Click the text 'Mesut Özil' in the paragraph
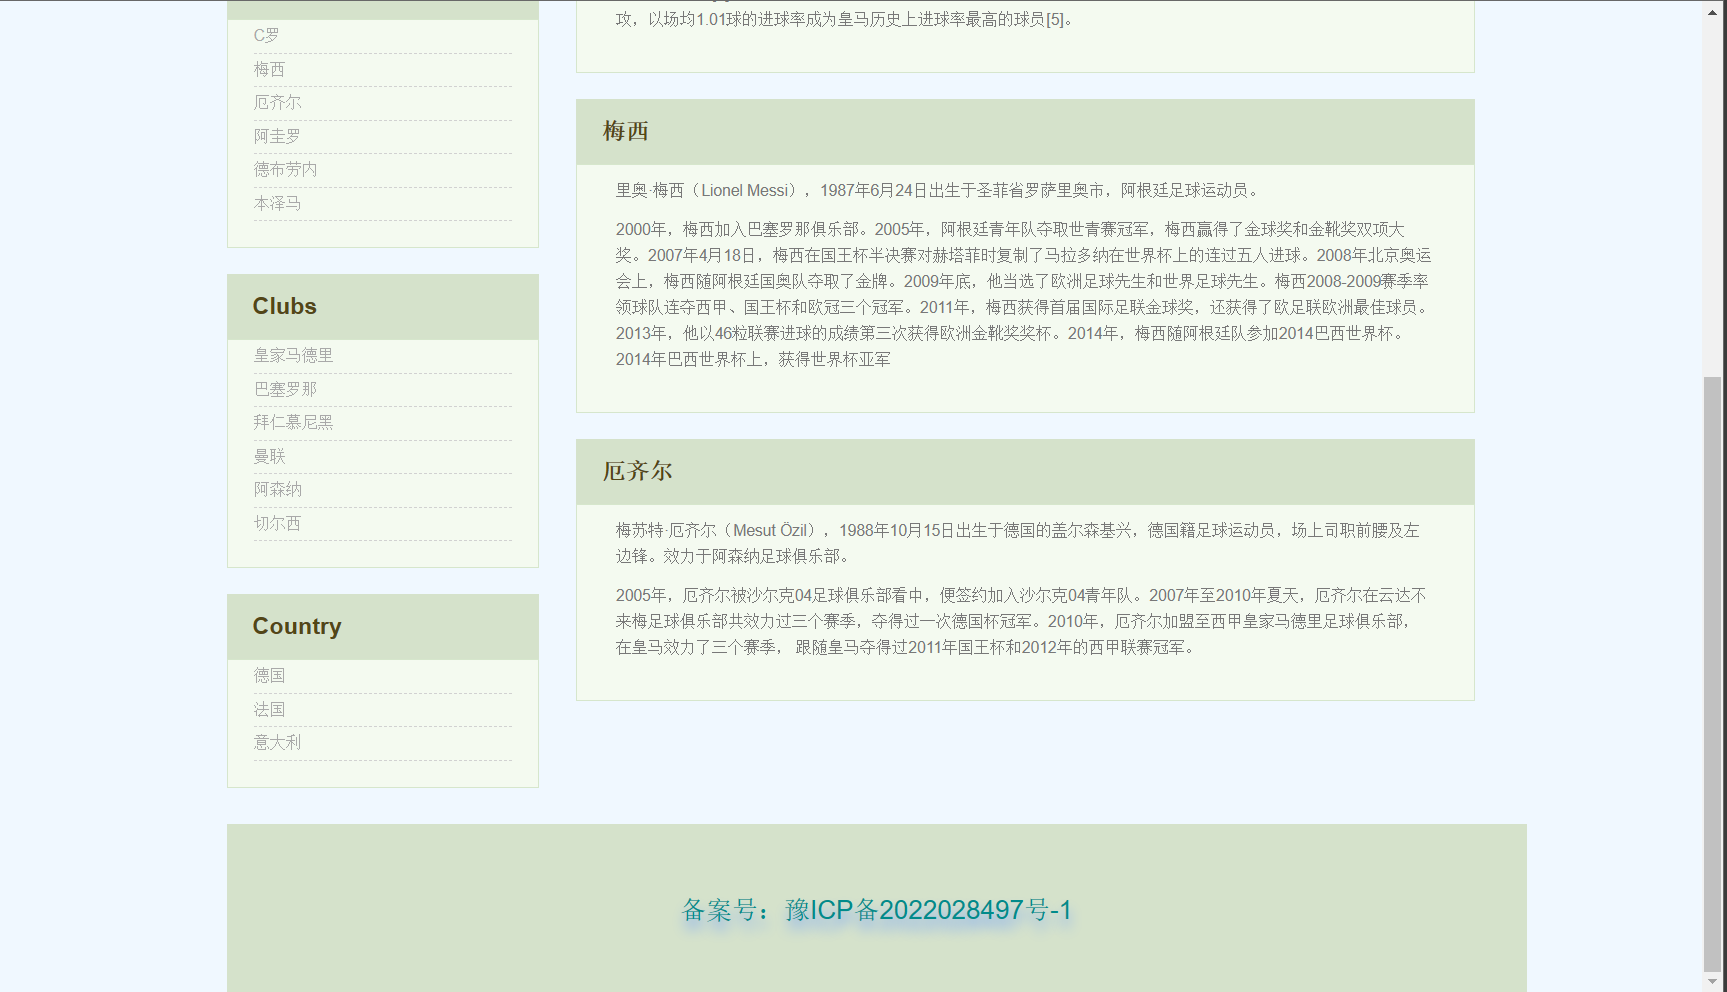 [771, 530]
